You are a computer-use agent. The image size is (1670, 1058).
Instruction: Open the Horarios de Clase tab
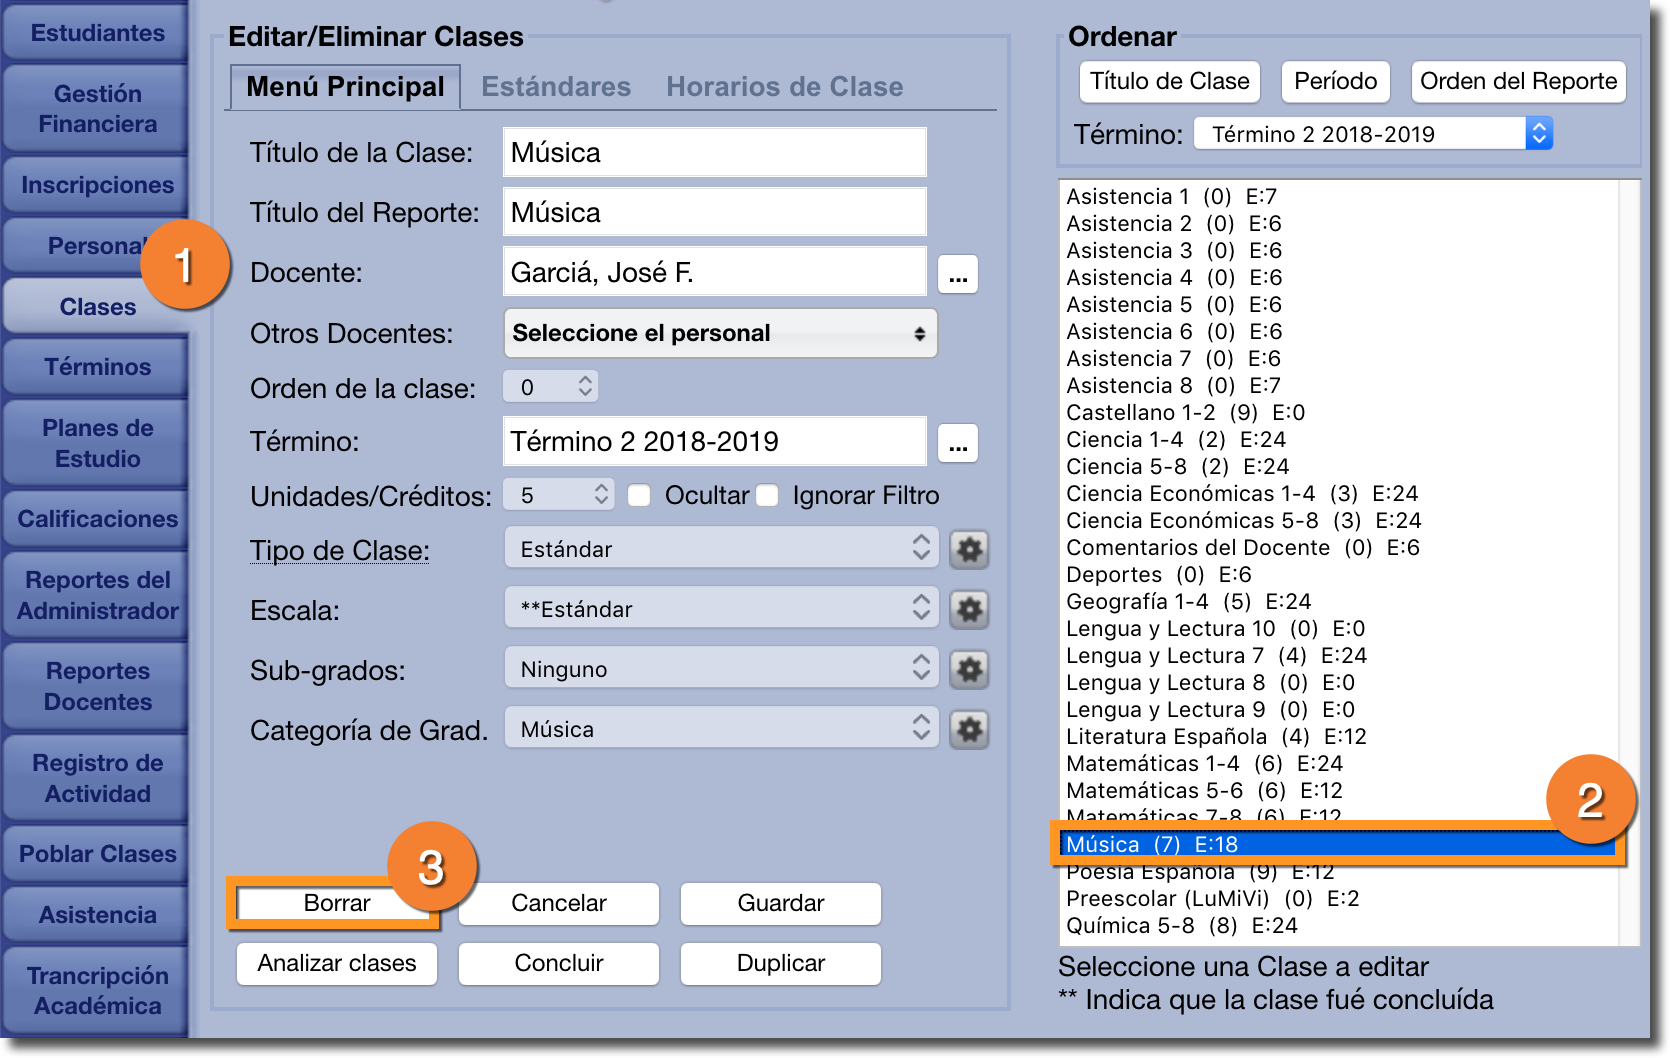(x=784, y=87)
